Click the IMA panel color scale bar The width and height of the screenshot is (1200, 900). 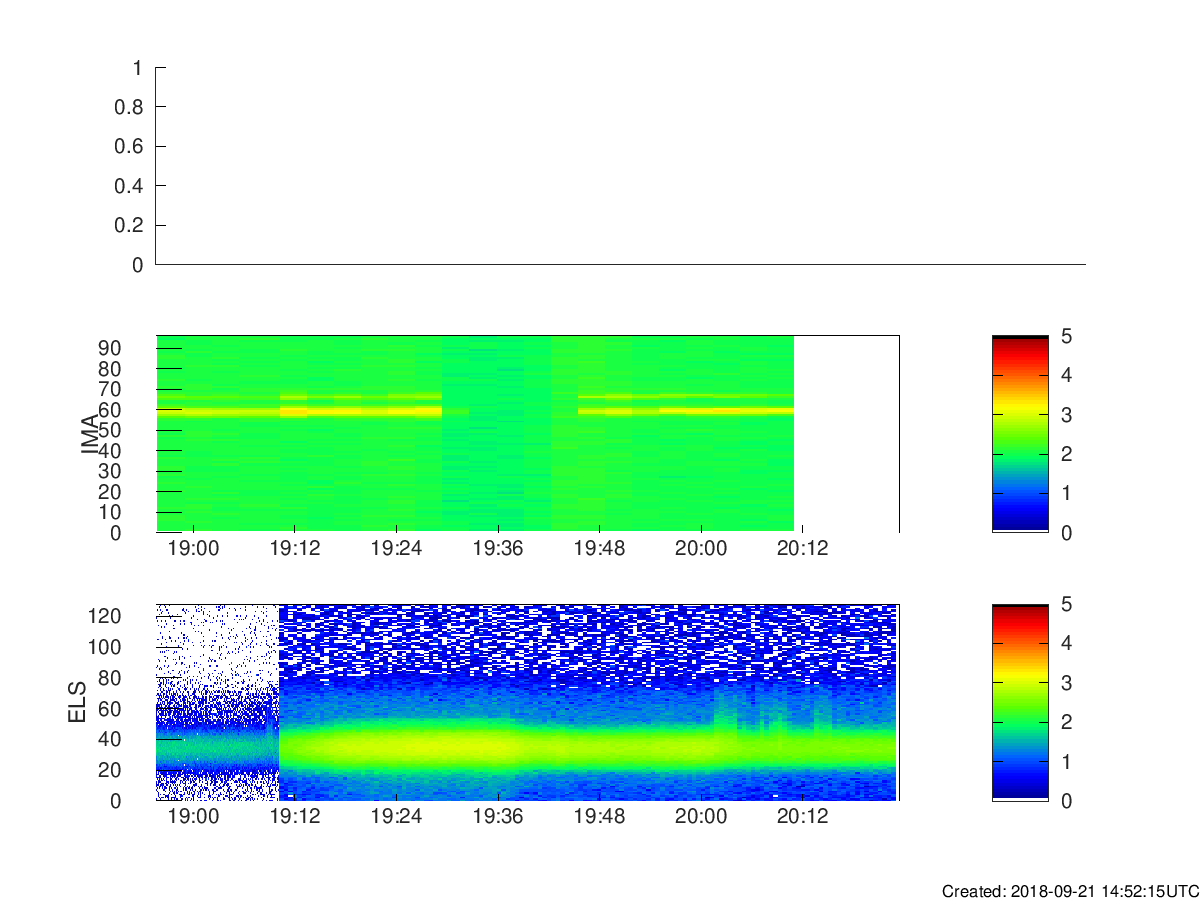click(1020, 434)
